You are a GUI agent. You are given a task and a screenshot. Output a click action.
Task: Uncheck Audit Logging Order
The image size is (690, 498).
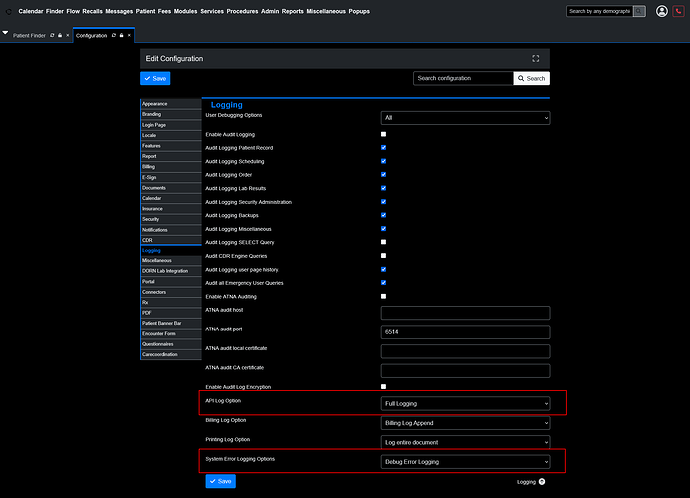point(383,175)
